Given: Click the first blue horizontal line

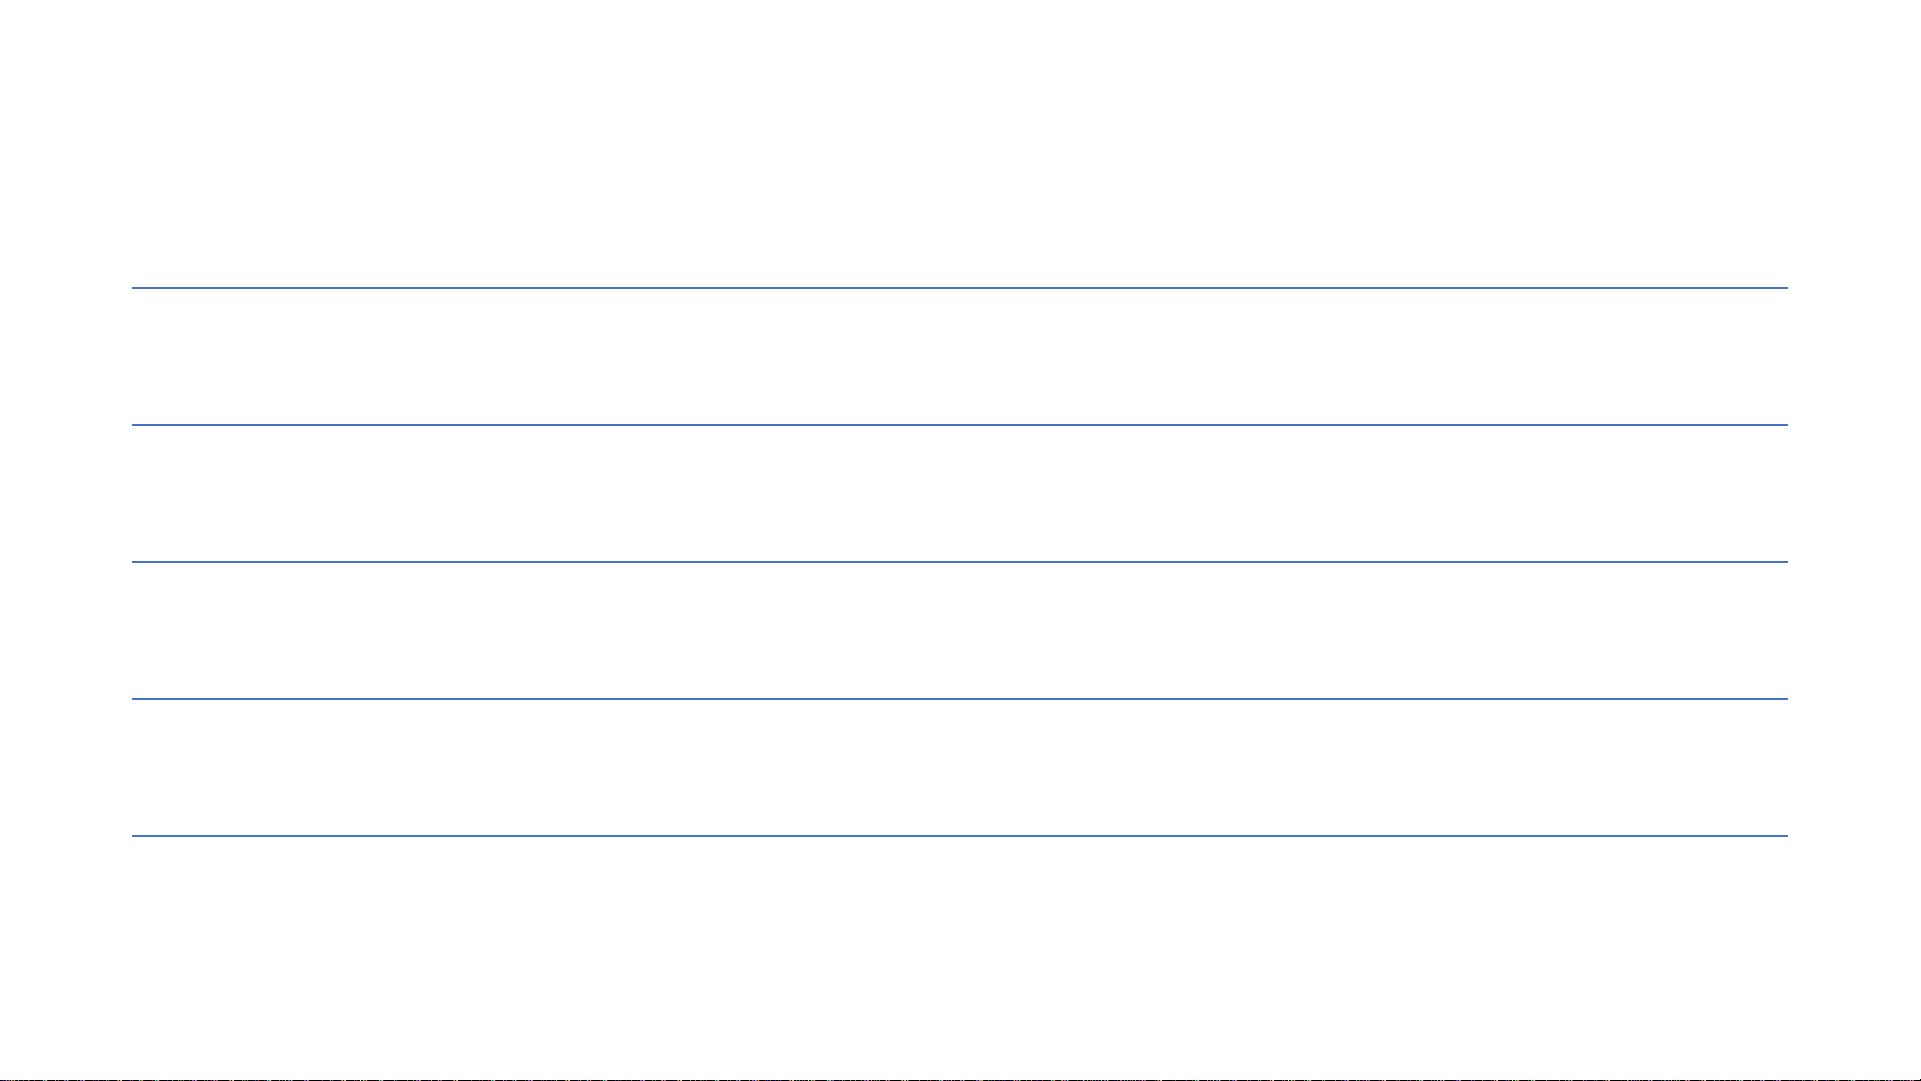Looking at the screenshot, I should [960, 288].
